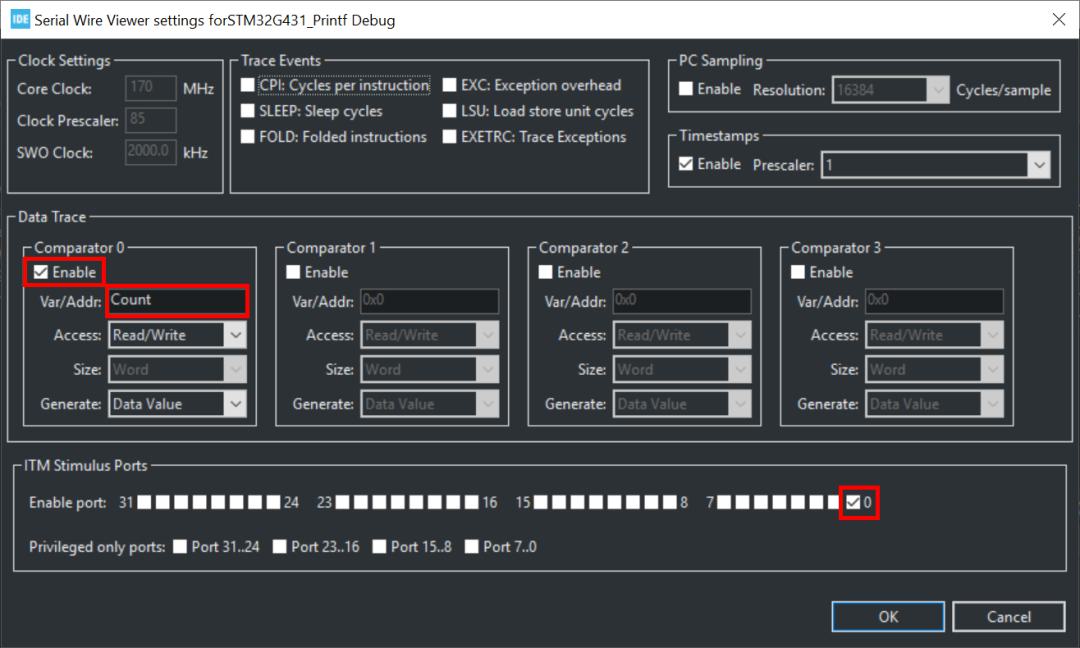1080x648 pixels.
Task: Click the IDE icon in title bar
Action: (20, 19)
